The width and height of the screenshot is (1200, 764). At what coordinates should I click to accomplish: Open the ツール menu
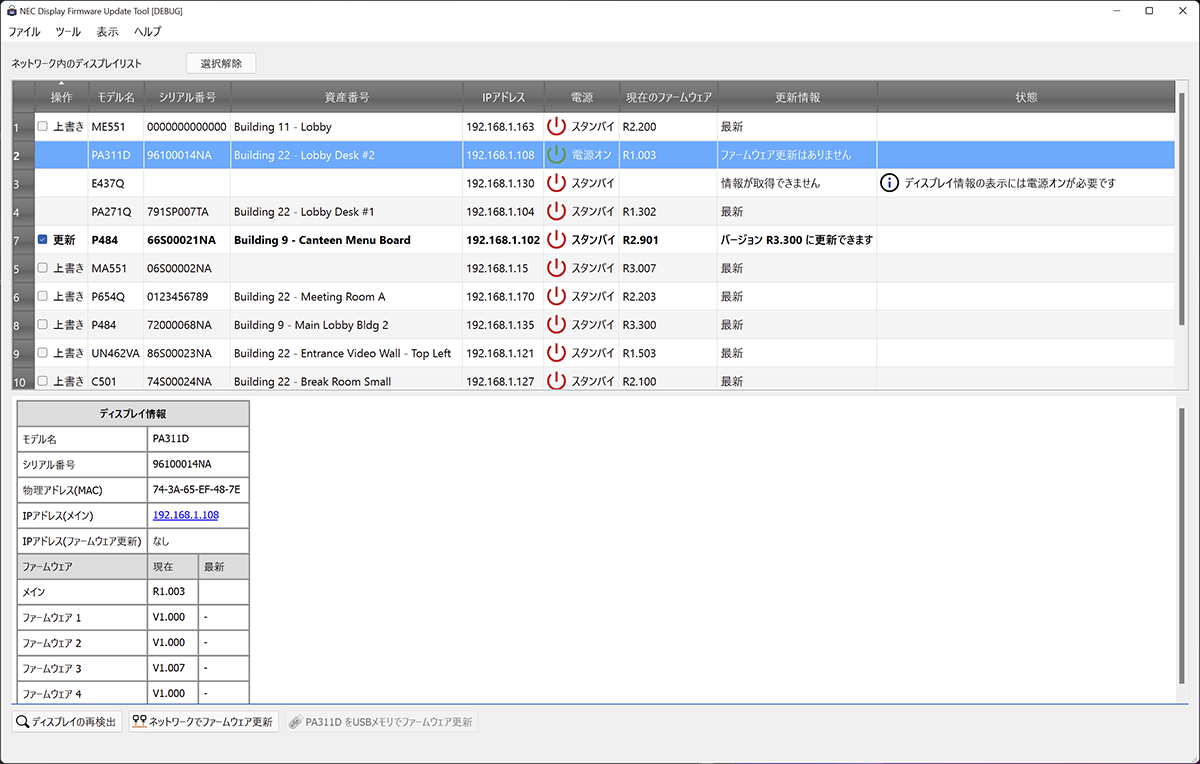(68, 32)
